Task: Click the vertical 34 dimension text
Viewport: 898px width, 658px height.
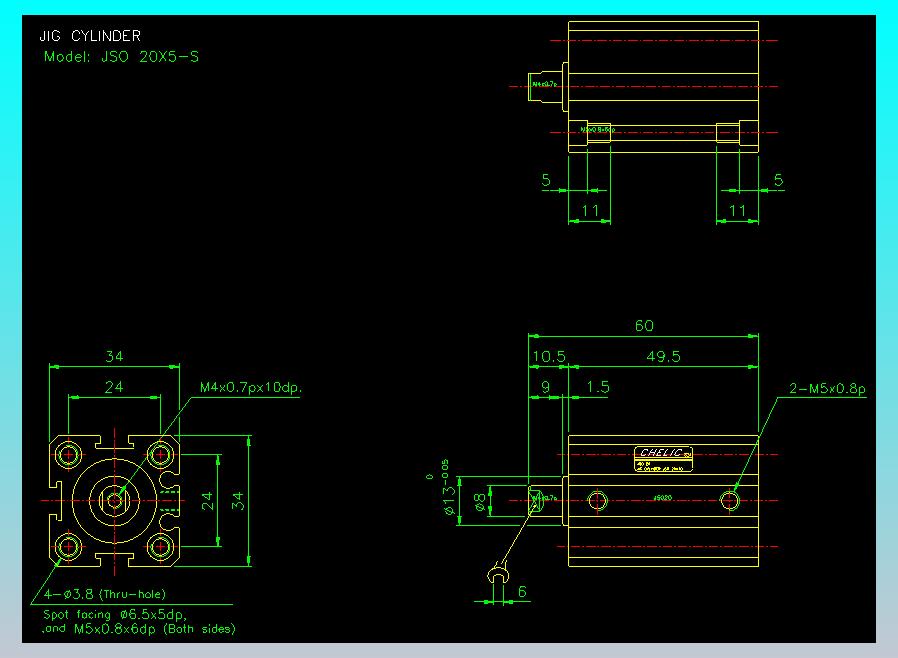Action: (x=238, y=500)
